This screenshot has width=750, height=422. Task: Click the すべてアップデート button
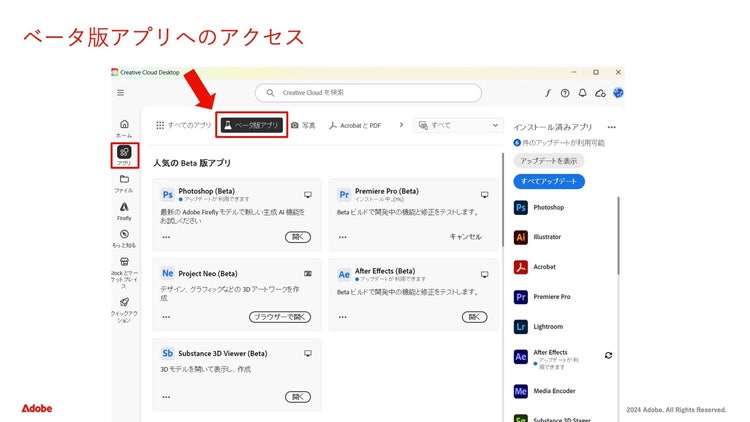pyautogui.click(x=549, y=181)
